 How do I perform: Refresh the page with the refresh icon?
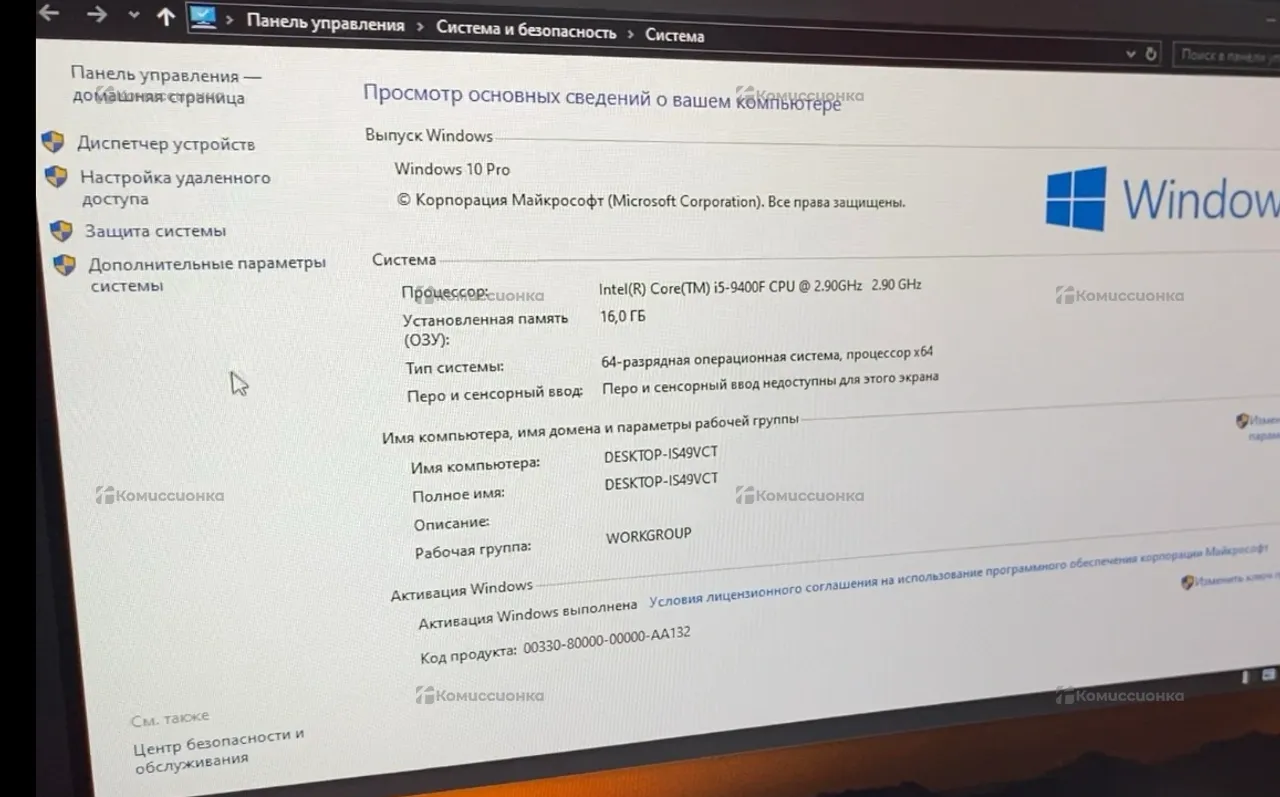pyautogui.click(x=1152, y=54)
